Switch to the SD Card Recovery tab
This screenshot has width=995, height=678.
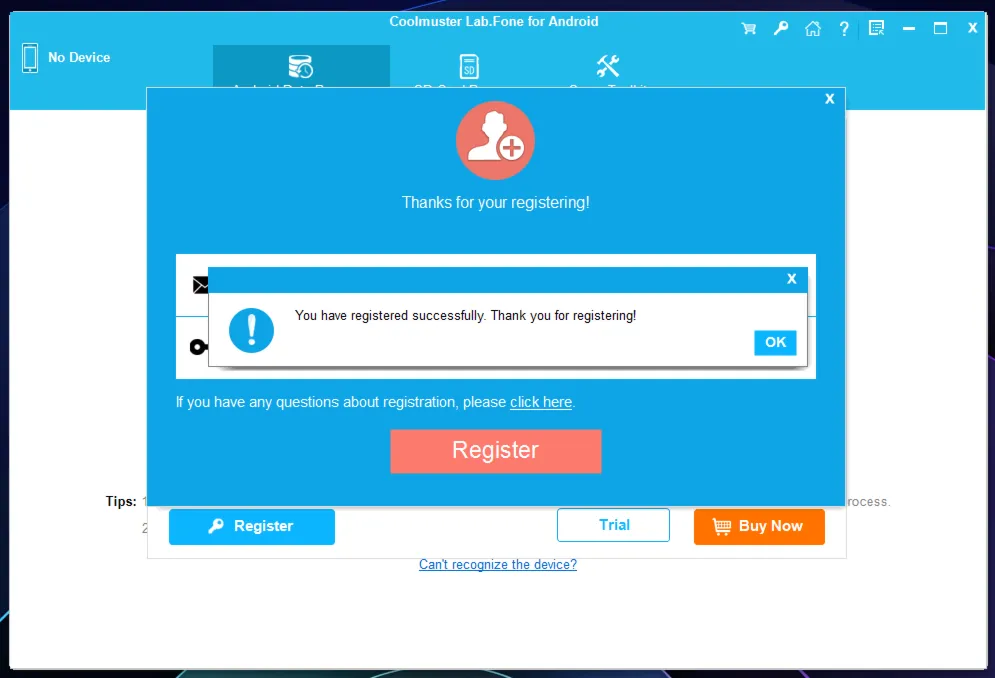469,66
